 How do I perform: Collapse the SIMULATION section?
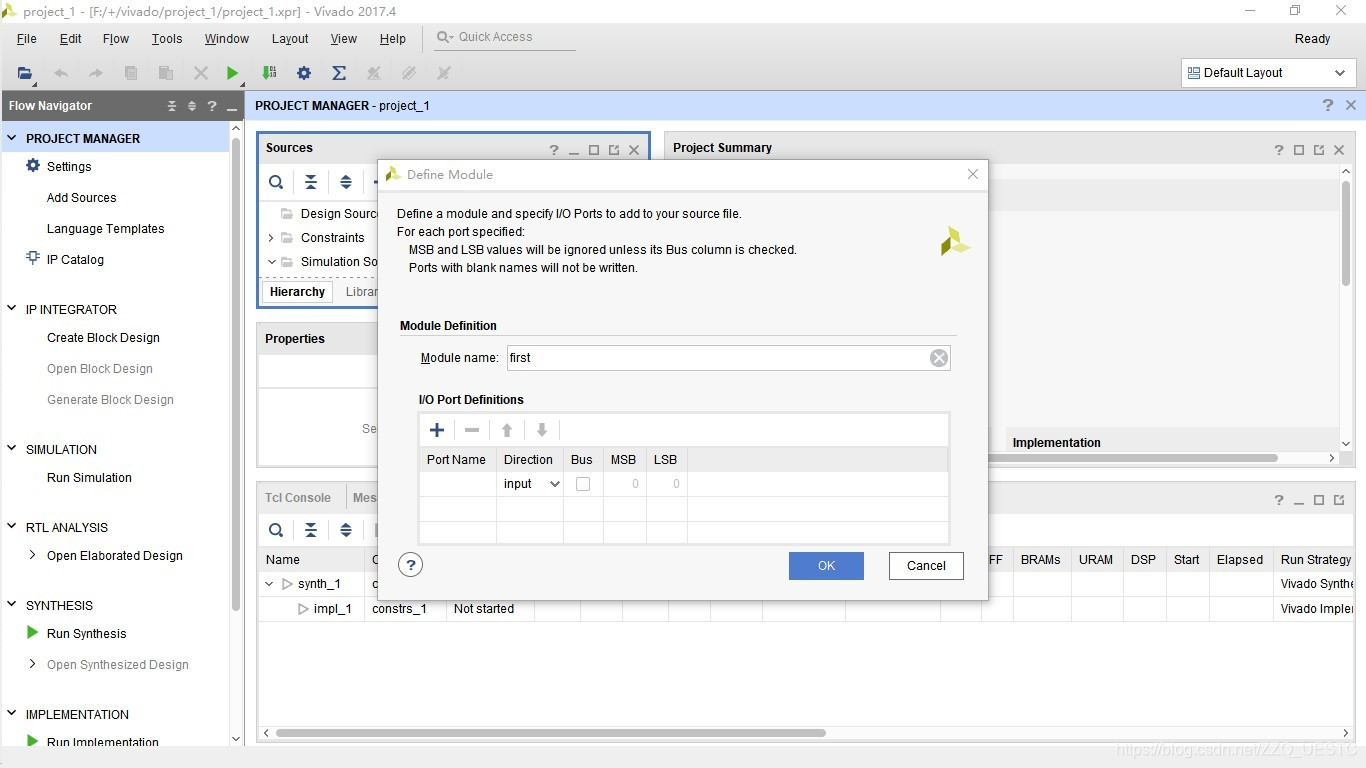[12, 449]
